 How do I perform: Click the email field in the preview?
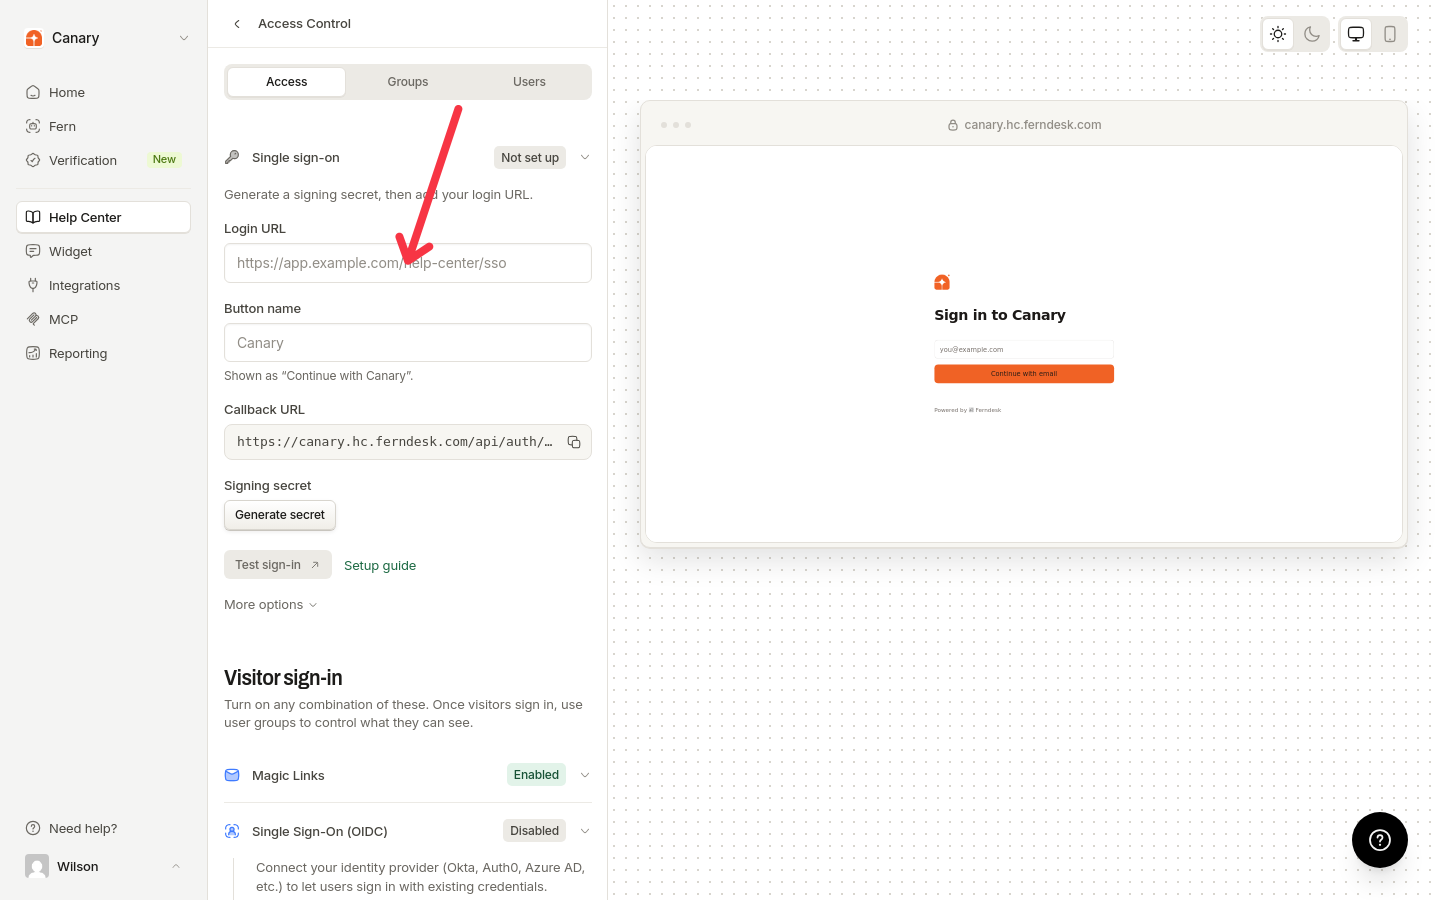[1024, 350]
